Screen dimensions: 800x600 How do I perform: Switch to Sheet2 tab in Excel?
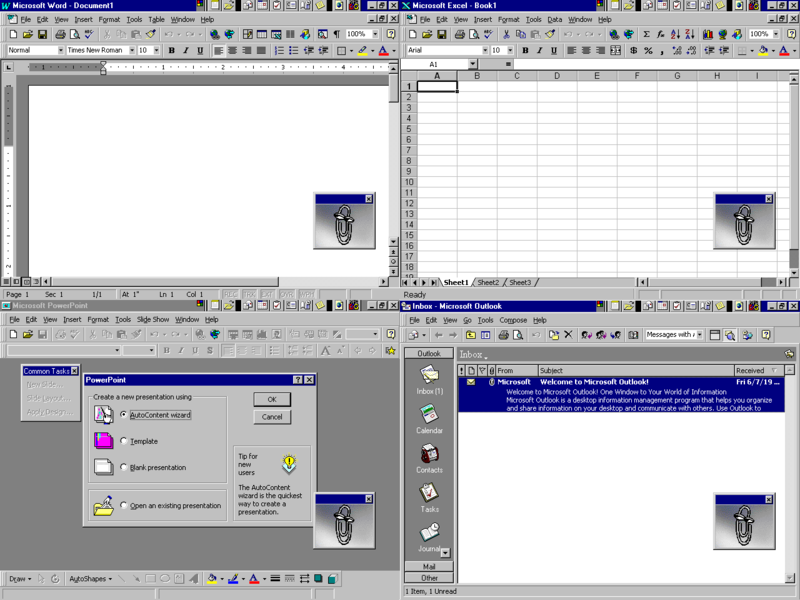[x=489, y=282]
